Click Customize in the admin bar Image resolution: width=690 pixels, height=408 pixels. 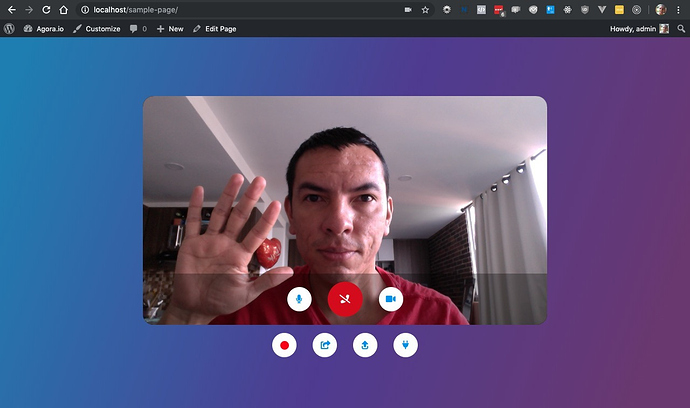[97, 29]
